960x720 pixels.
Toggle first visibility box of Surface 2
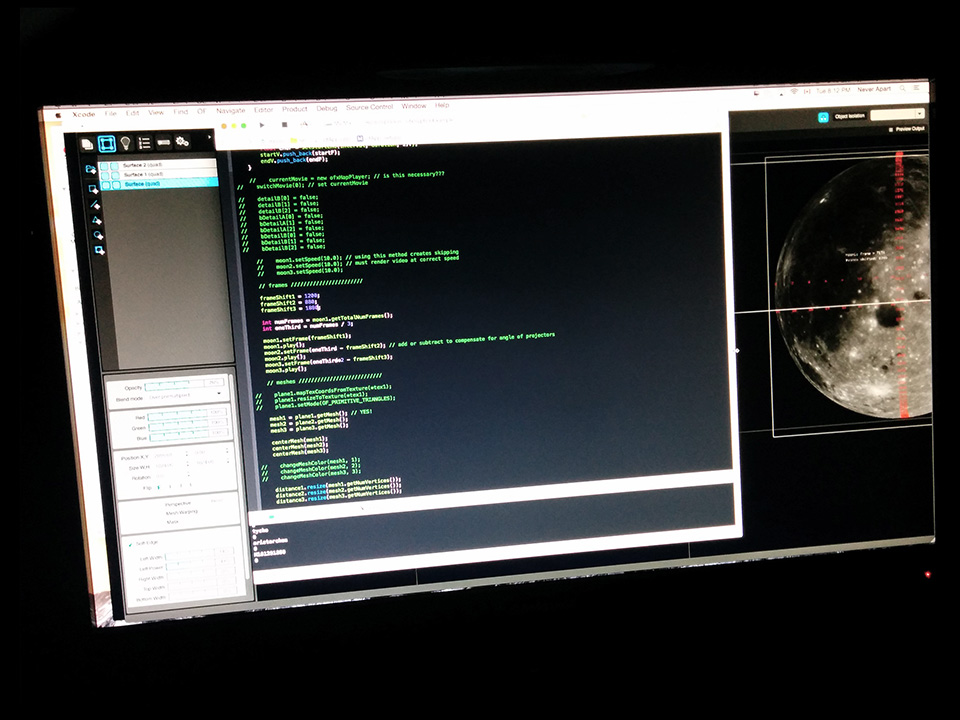click(x=104, y=164)
